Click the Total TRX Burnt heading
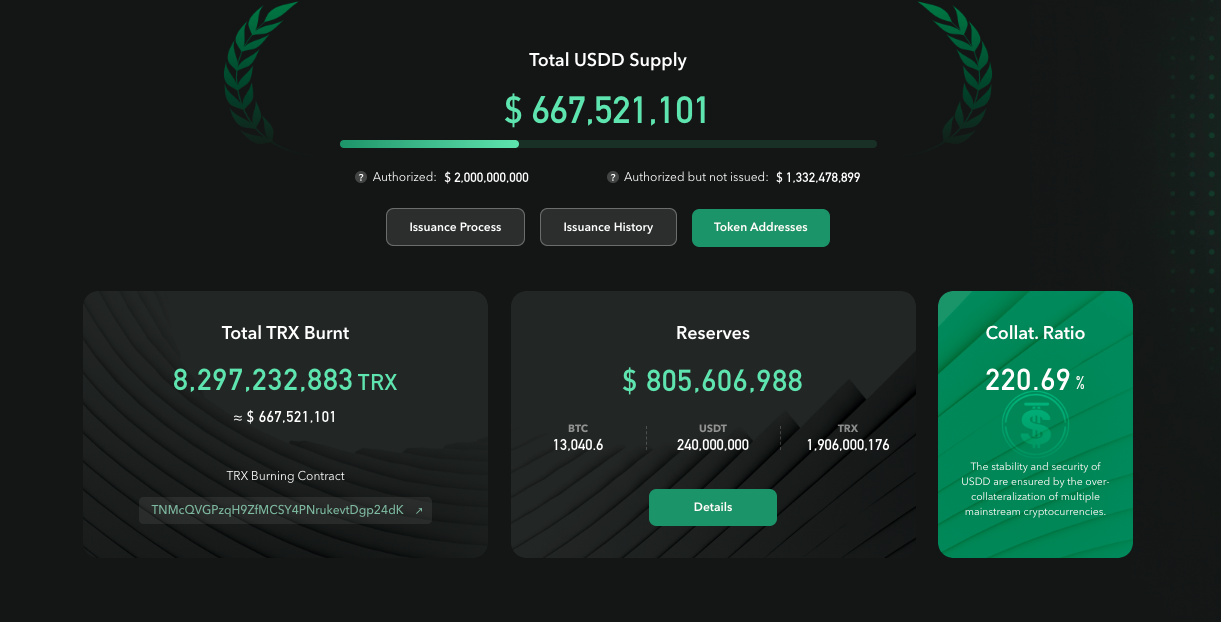The image size is (1221, 622). [285, 333]
